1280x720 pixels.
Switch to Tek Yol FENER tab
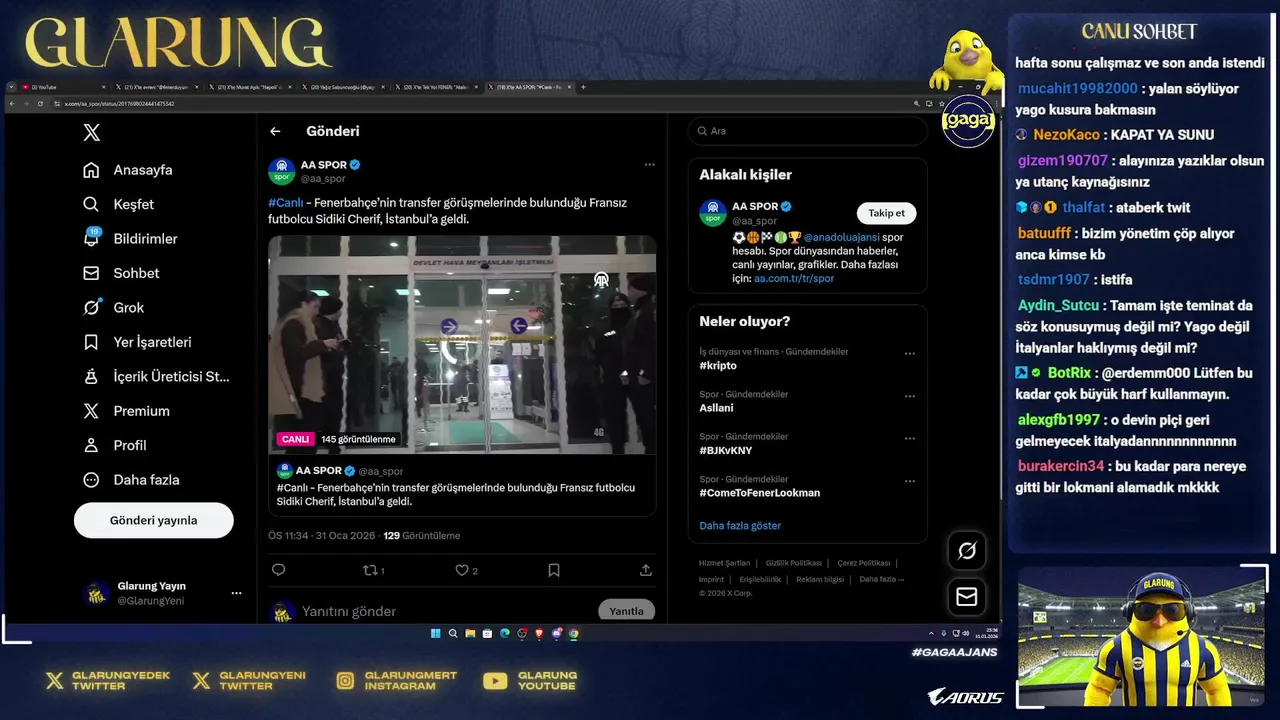click(435, 87)
